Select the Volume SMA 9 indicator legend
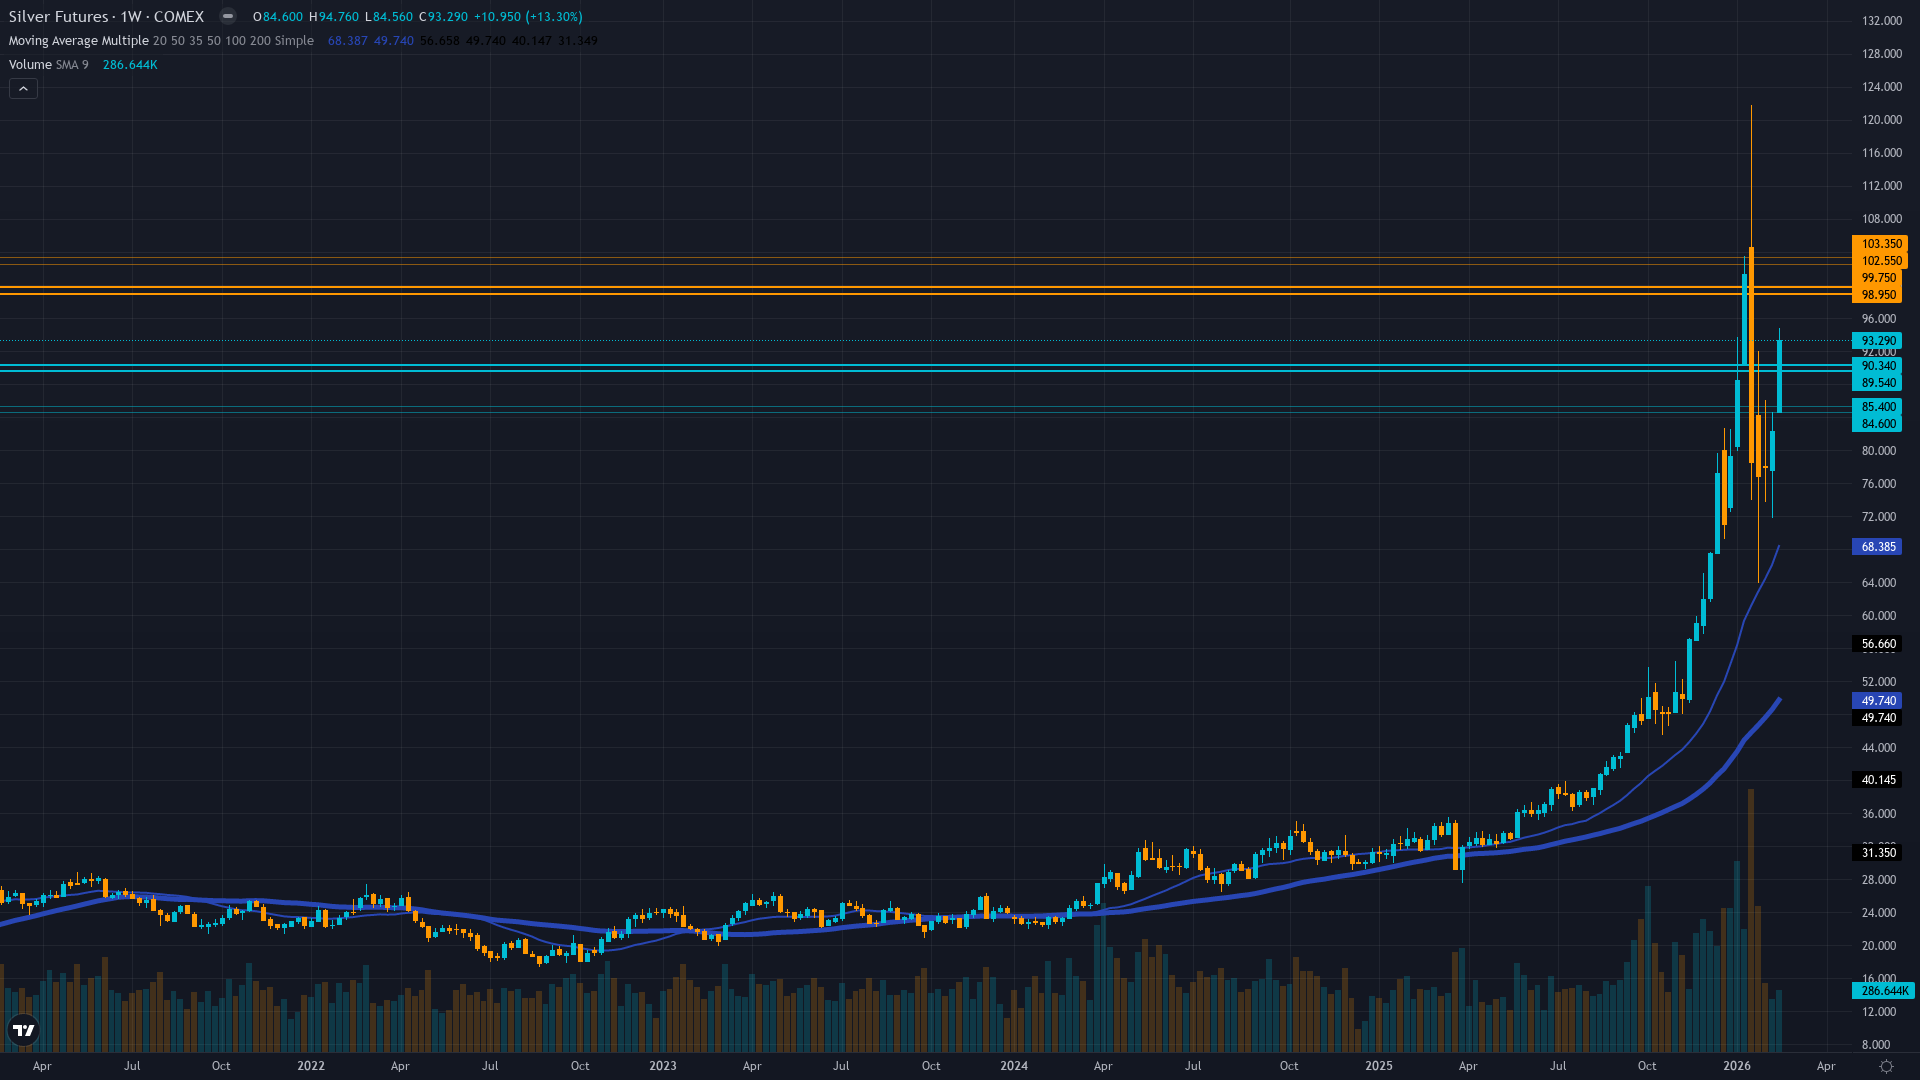Image resolution: width=1920 pixels, height=1080 pixels. coord(49,65)
